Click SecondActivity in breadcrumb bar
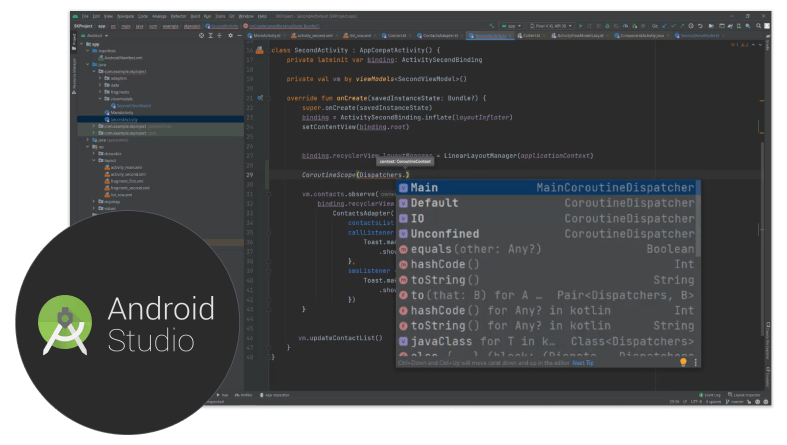This screenshot has height=445, width=787. coord(222,26)
